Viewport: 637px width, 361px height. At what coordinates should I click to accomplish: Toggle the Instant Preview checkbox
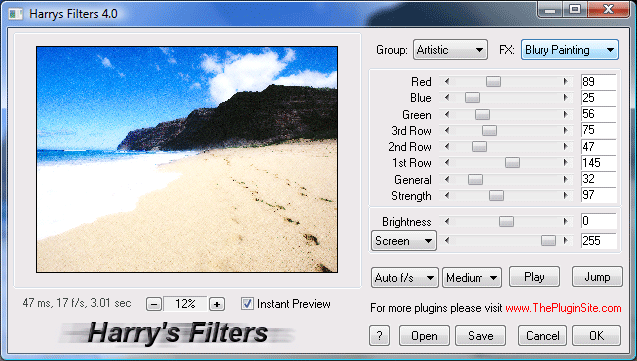point(247,304)
